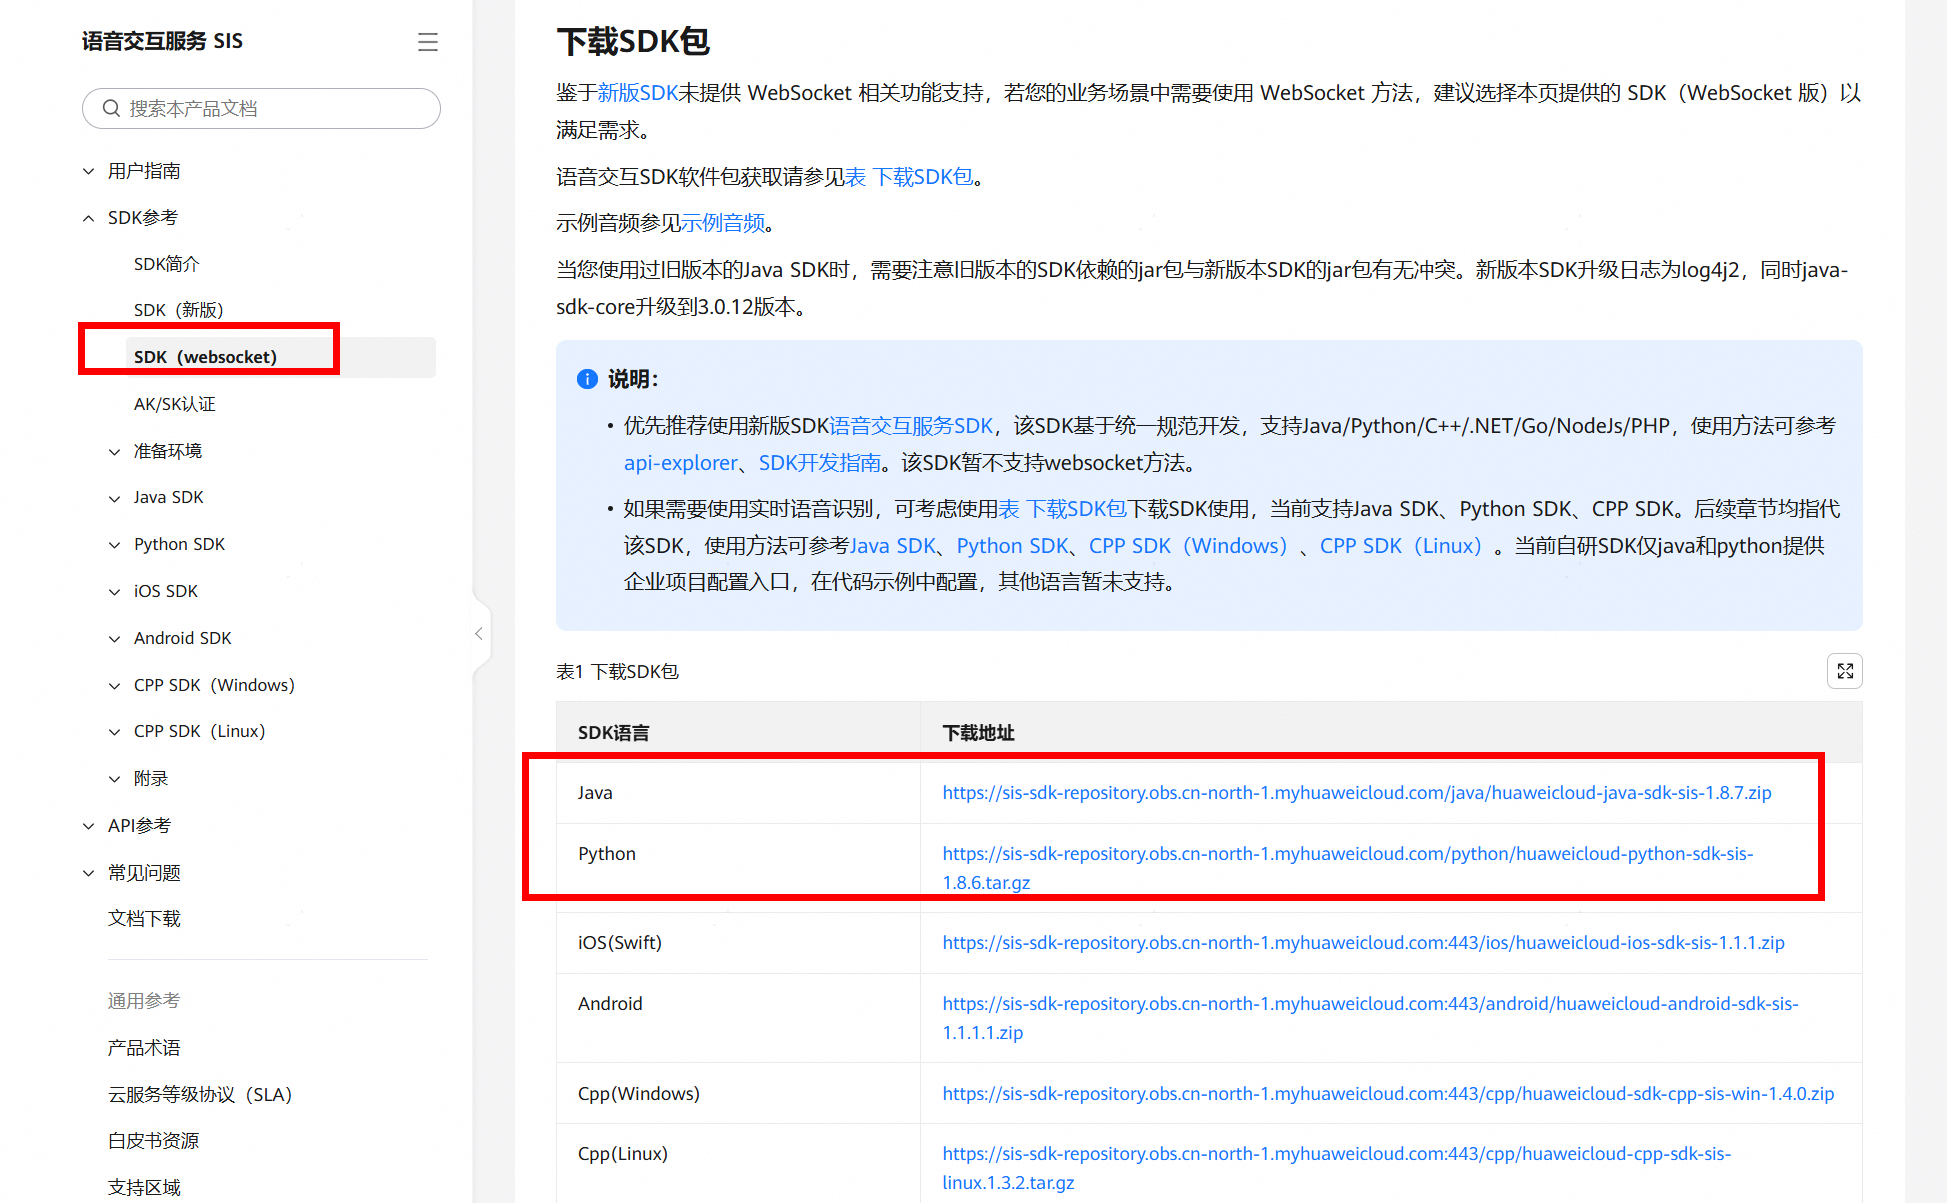Click the api-explorer link in the note
Viewport: 1947px width, 1203px height.
[x=680, y=463]
